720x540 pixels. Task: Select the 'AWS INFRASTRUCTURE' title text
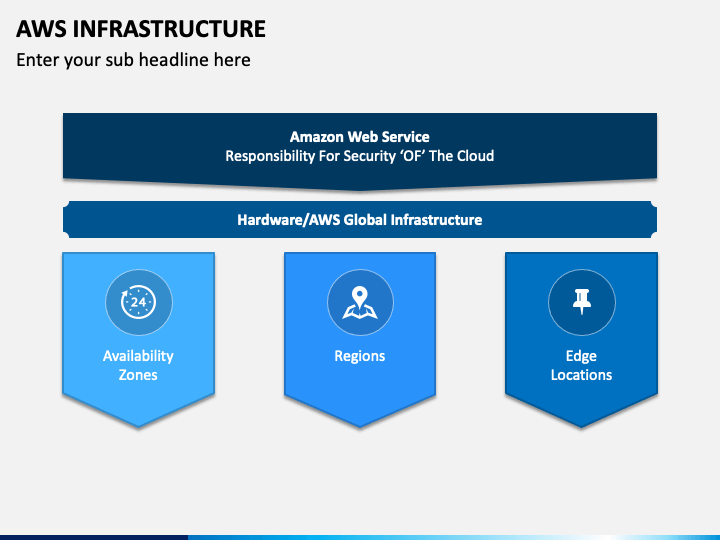point(141,28)
